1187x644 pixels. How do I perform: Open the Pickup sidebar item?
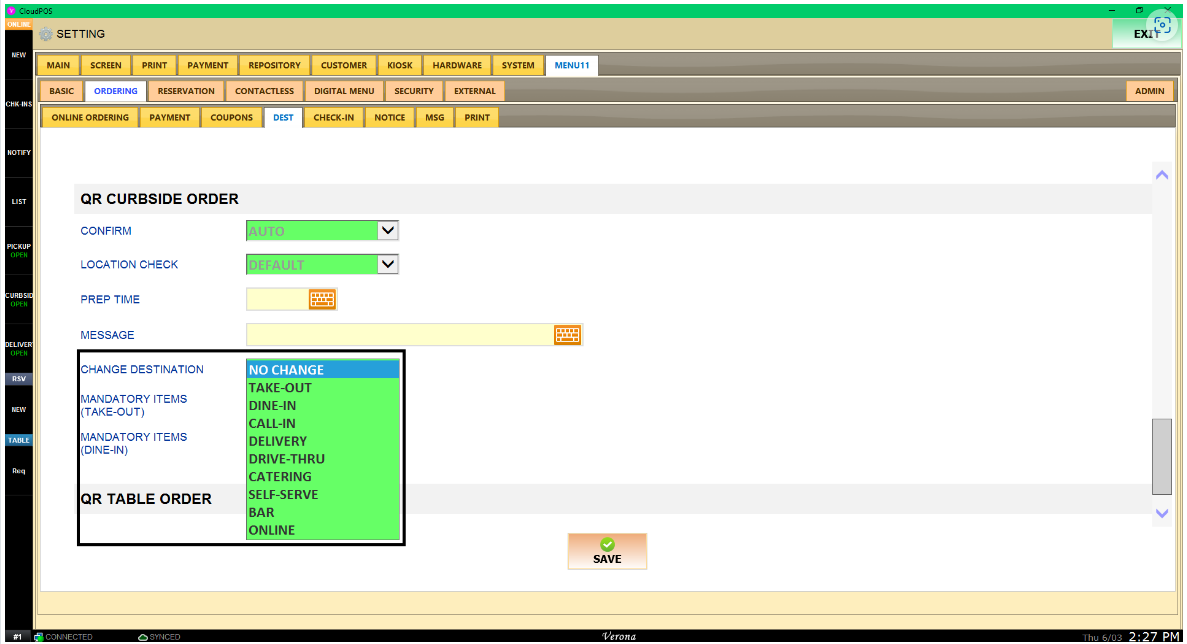pyautogui.click(x=19, y=249)
